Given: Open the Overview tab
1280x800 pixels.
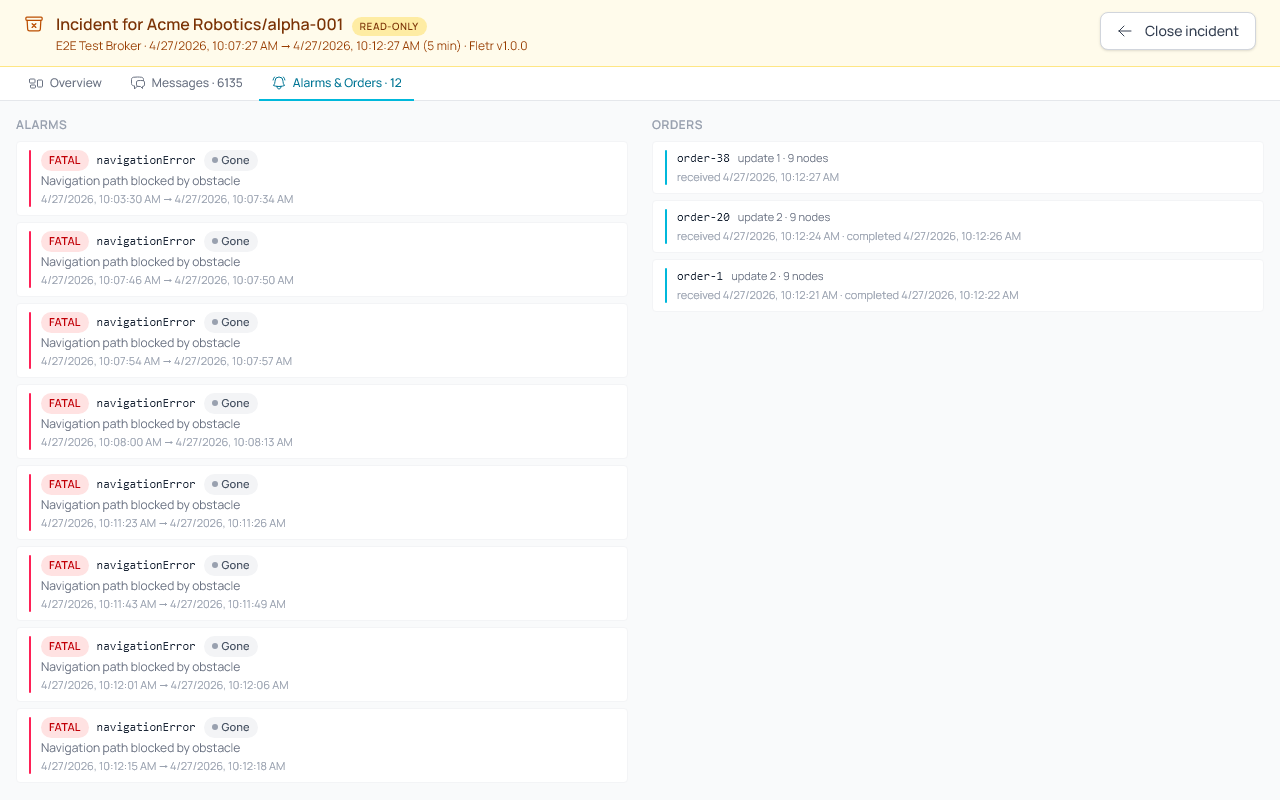Looking at the screenshot, I should click(x=65, y=83).
